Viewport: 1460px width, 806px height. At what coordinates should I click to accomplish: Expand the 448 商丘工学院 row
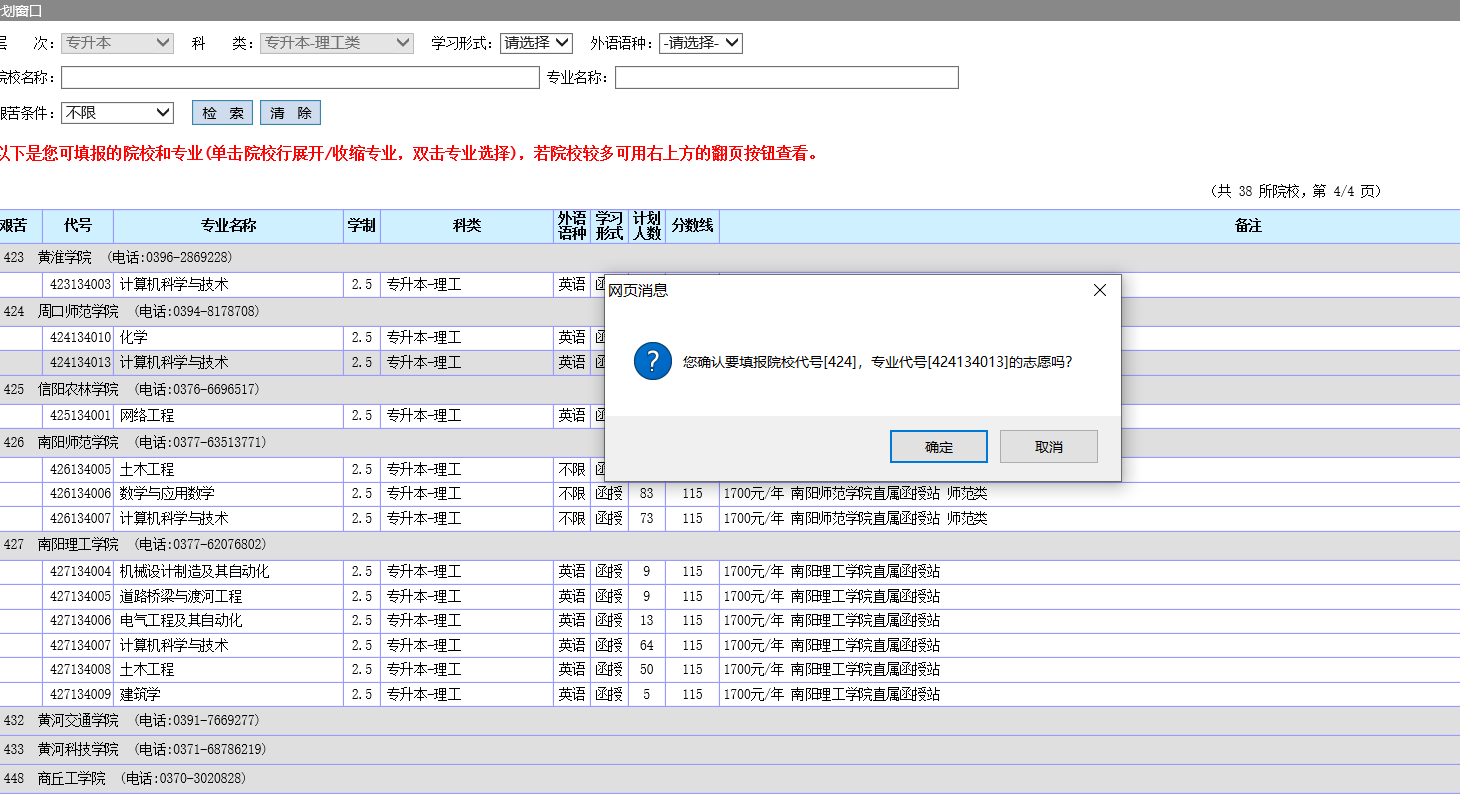click(730, 778)
